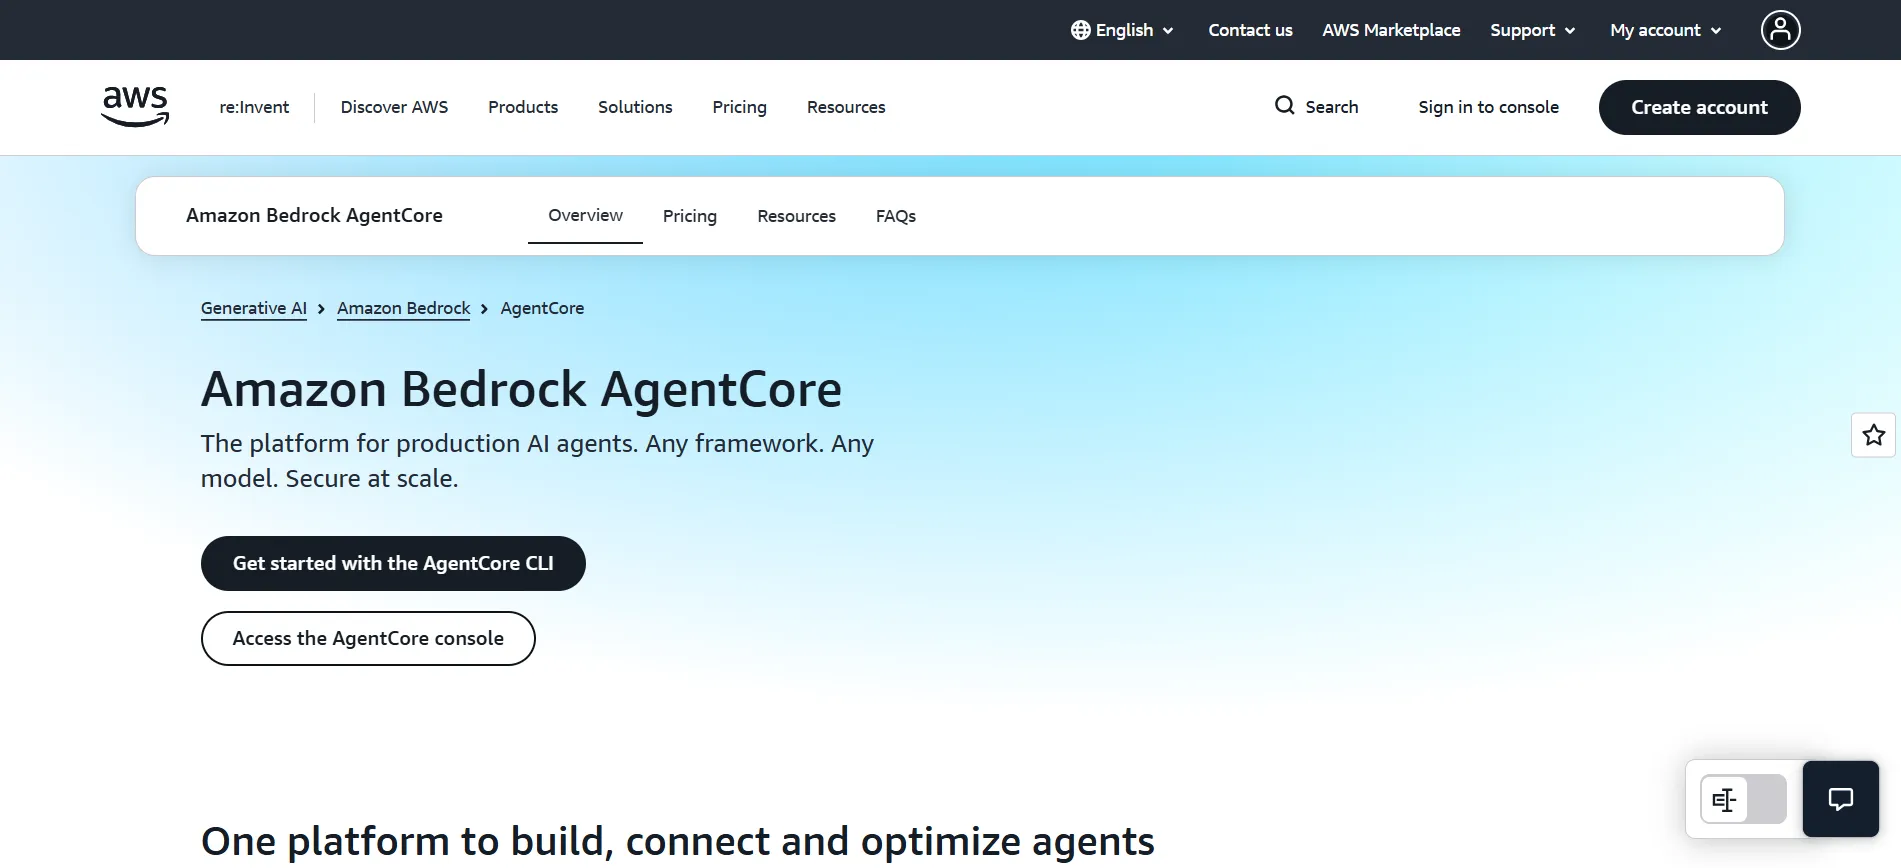Open the chat bubble widget

click(1840, 799)
